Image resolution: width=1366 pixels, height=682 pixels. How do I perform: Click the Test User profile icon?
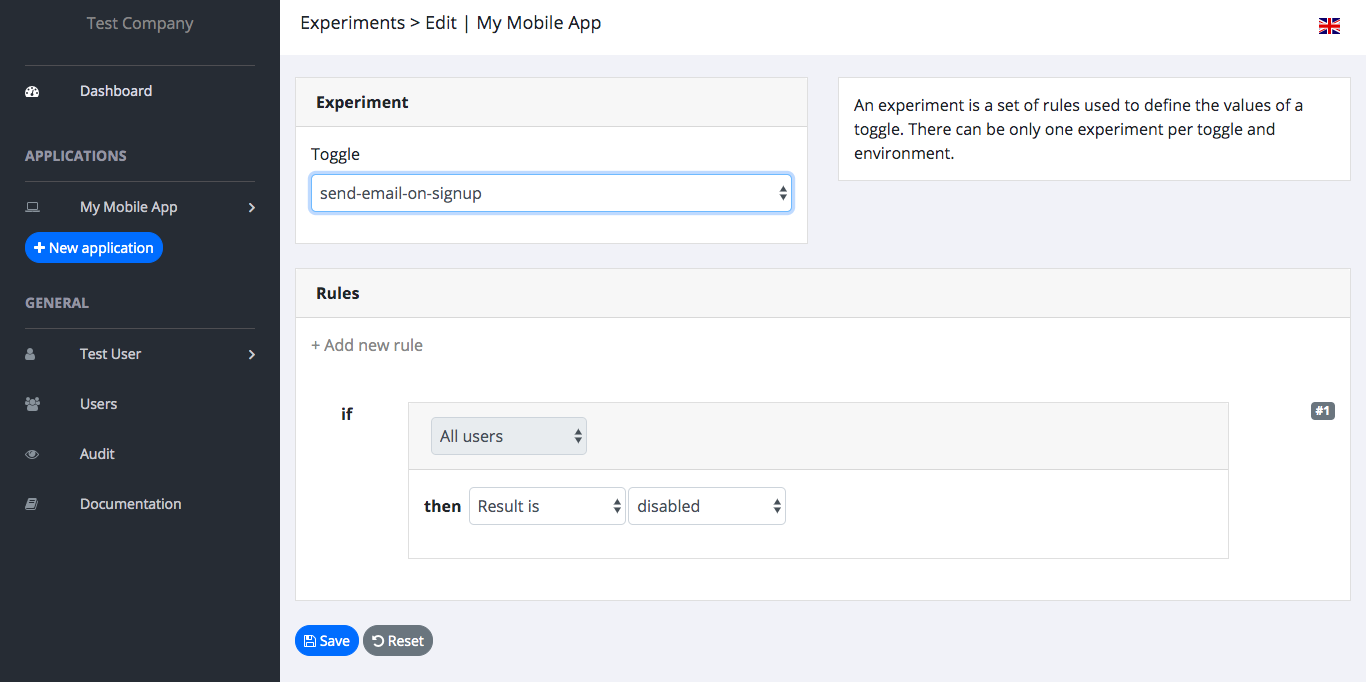click(31, 353)
